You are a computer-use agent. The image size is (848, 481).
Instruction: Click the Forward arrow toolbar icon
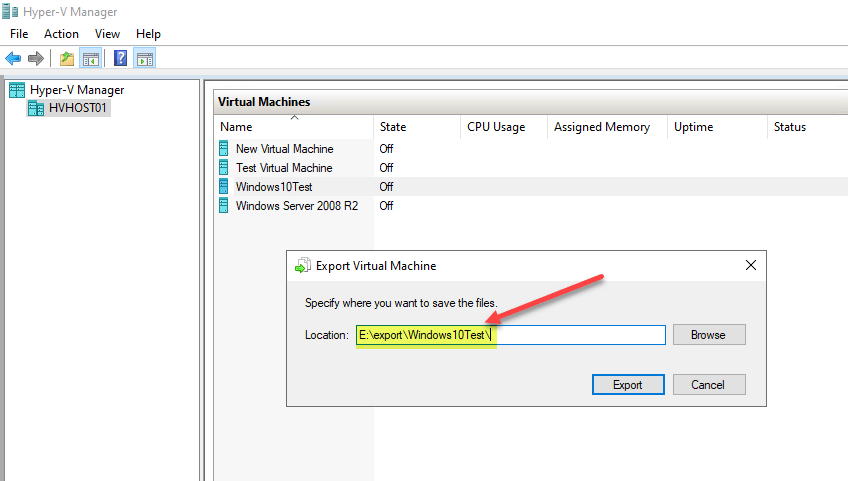click(36, 58)
